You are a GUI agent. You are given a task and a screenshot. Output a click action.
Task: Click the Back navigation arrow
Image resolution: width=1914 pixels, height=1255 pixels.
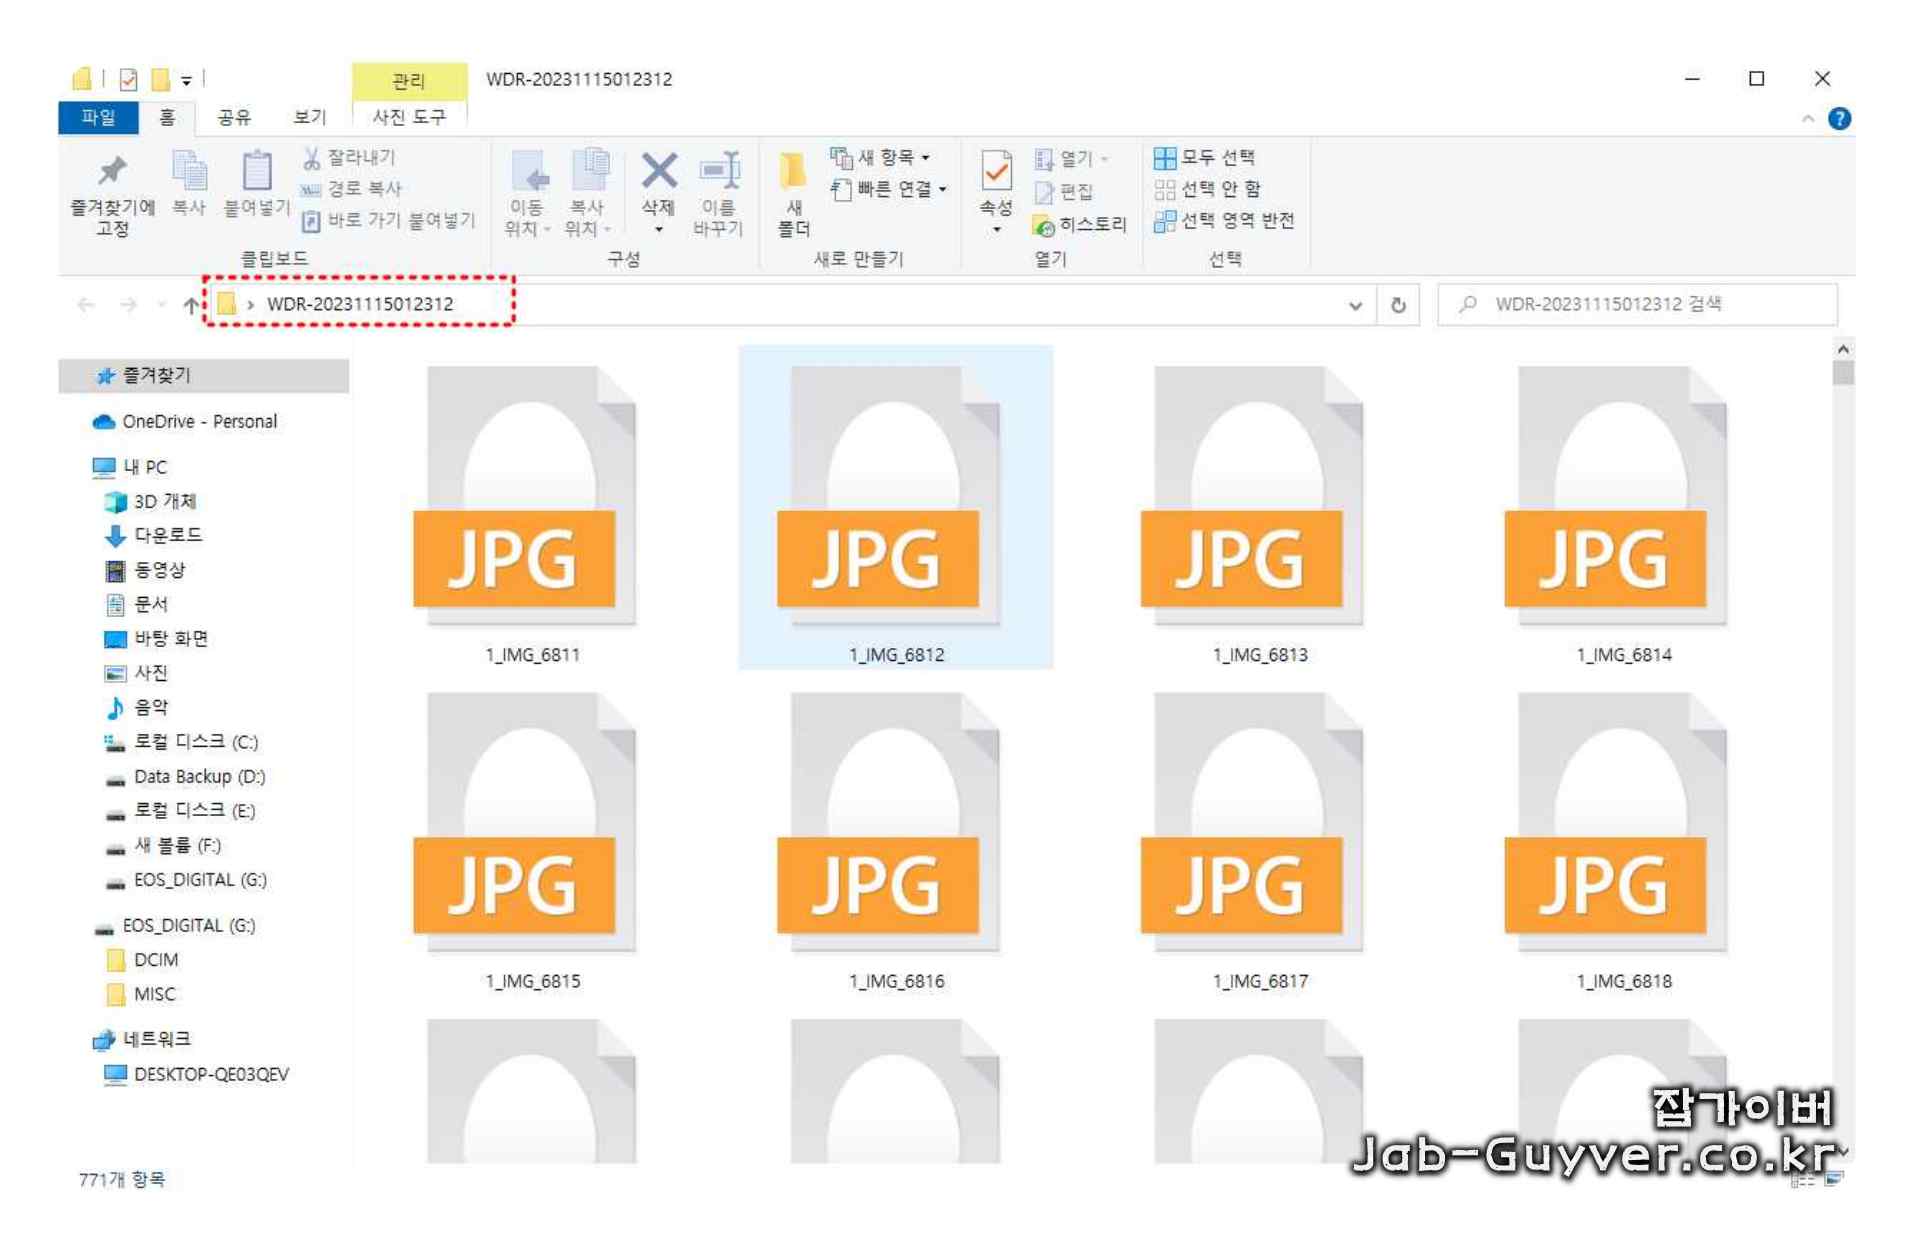point(86,305)
